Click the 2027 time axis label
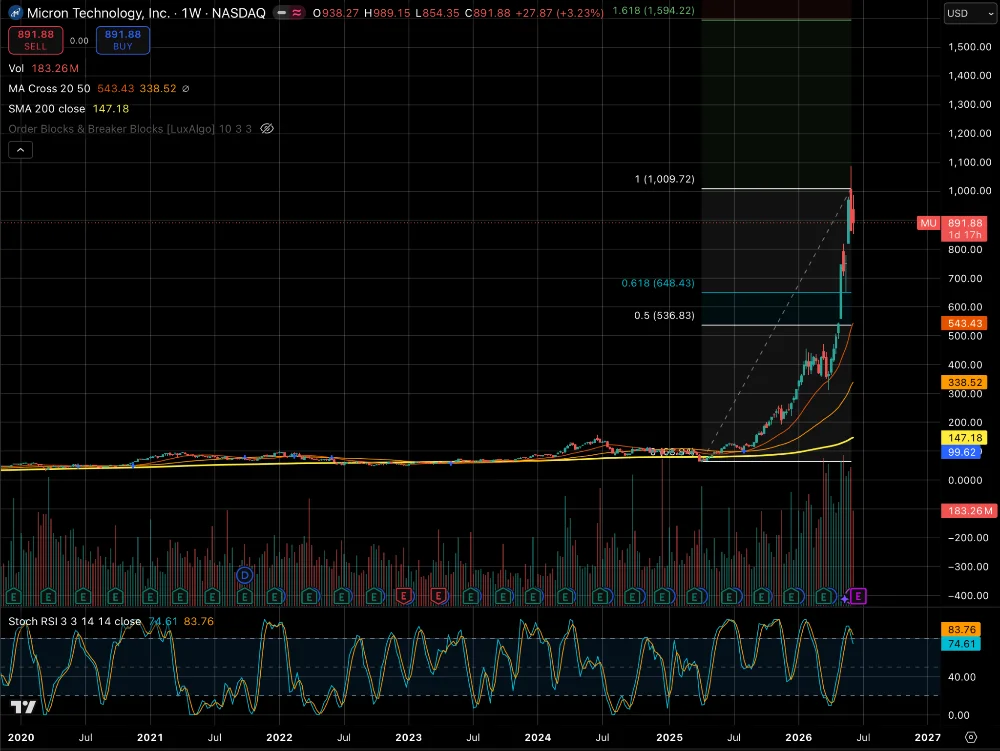1000x751 pixels. pyautogui.click(x=927, y=738)
